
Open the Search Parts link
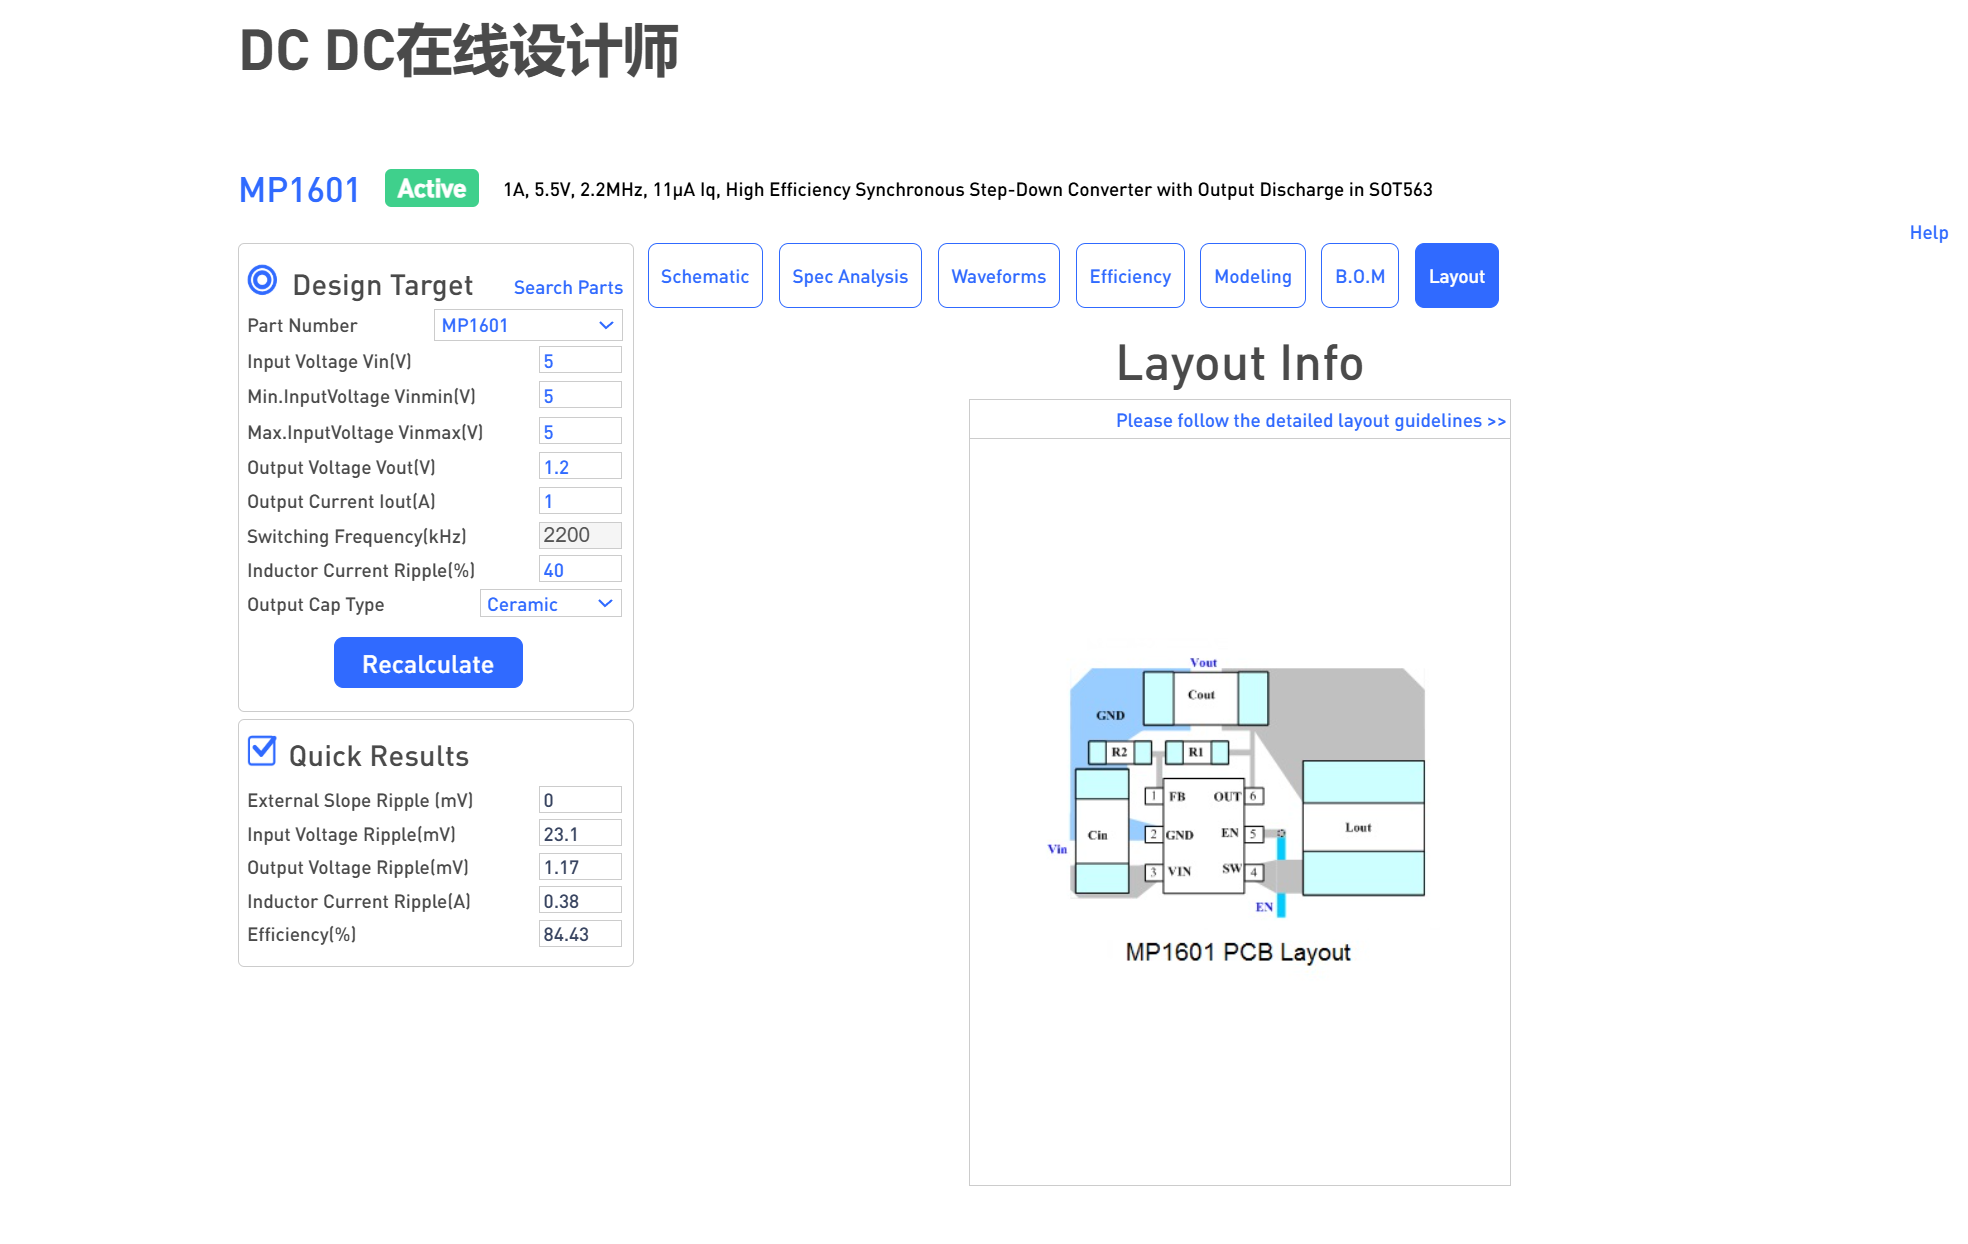pyautogui.click(x=568, y=288)
